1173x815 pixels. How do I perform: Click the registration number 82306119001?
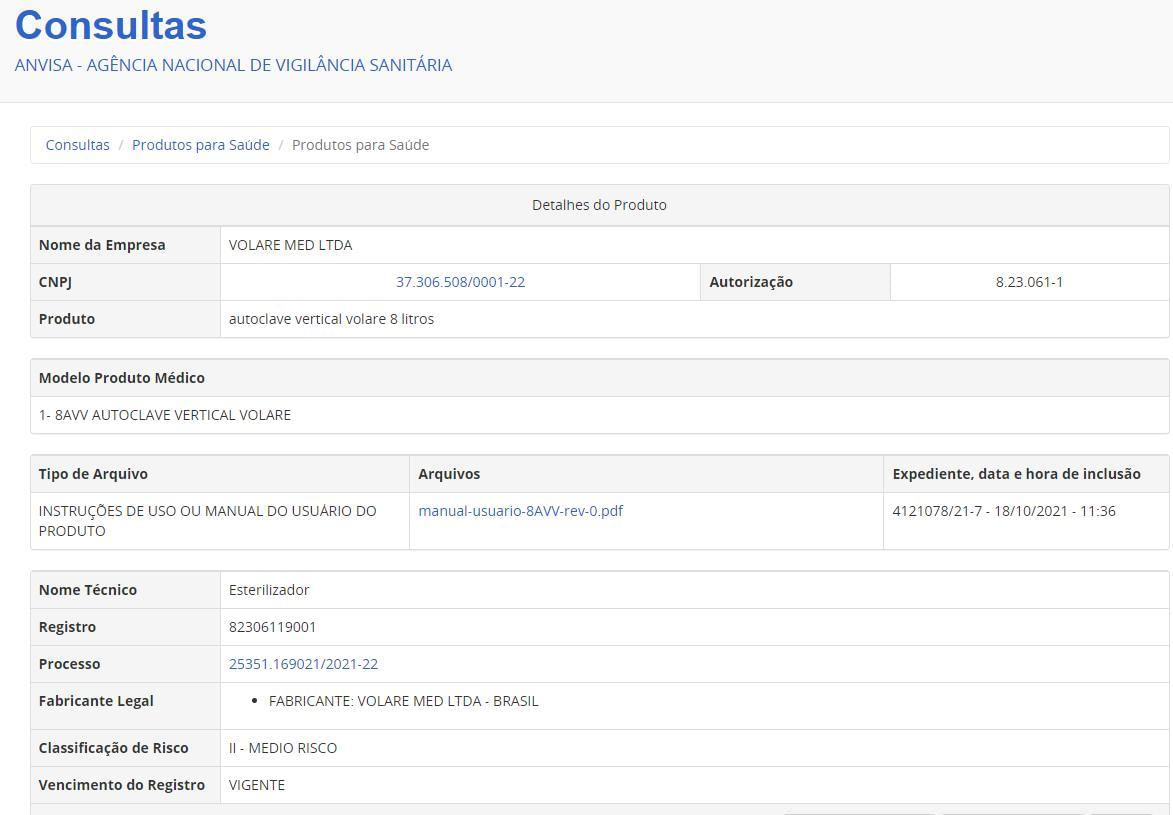272,627
